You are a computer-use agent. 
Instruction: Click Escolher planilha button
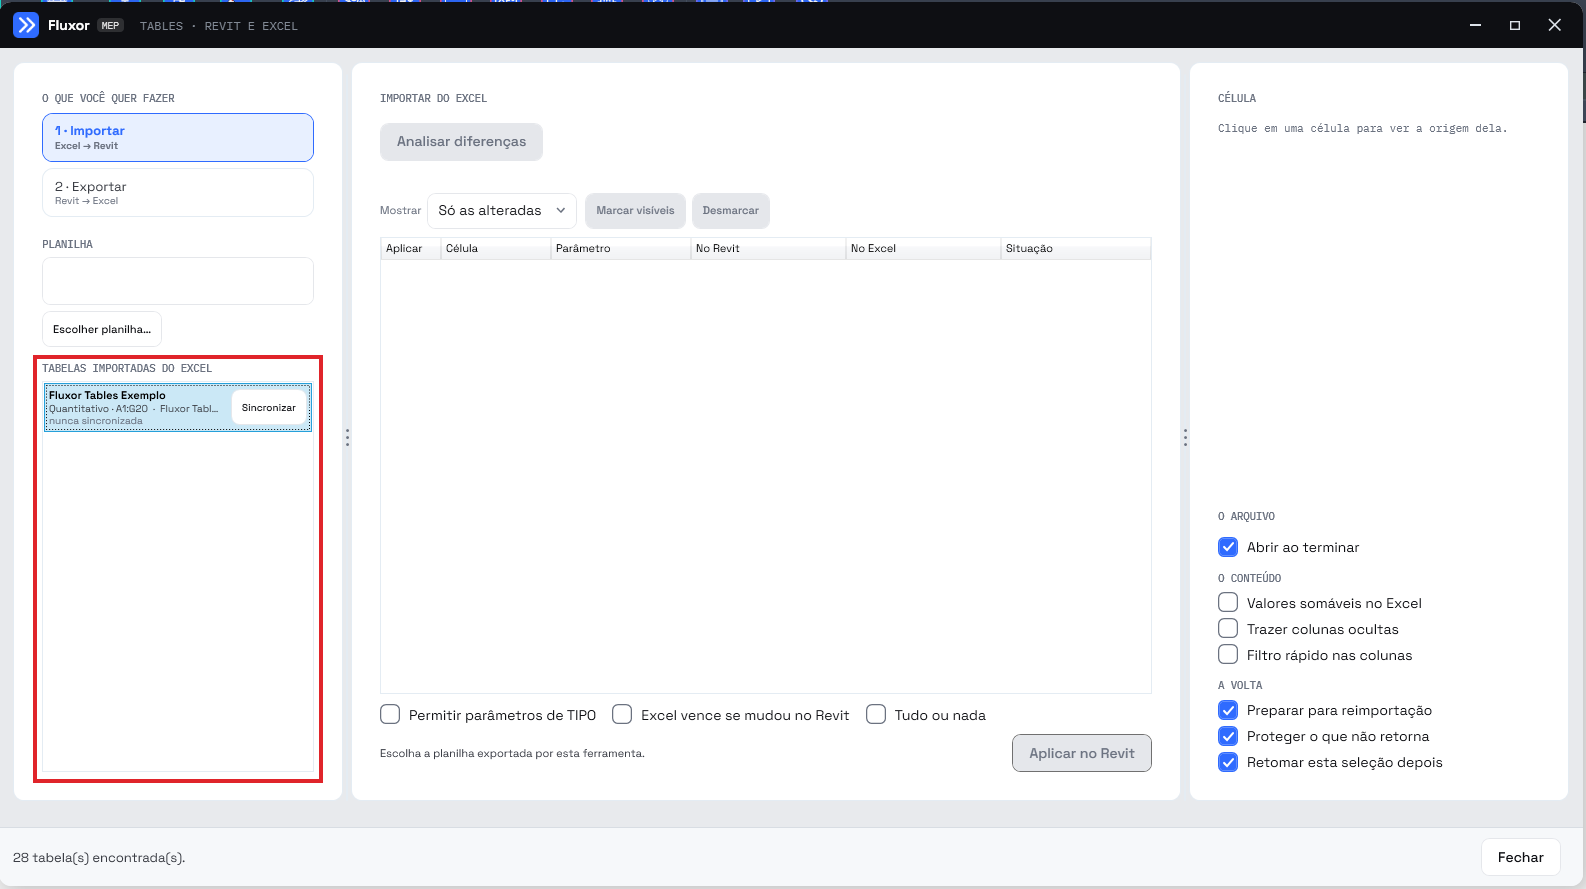pyautogui.click(x=102, y=329)
